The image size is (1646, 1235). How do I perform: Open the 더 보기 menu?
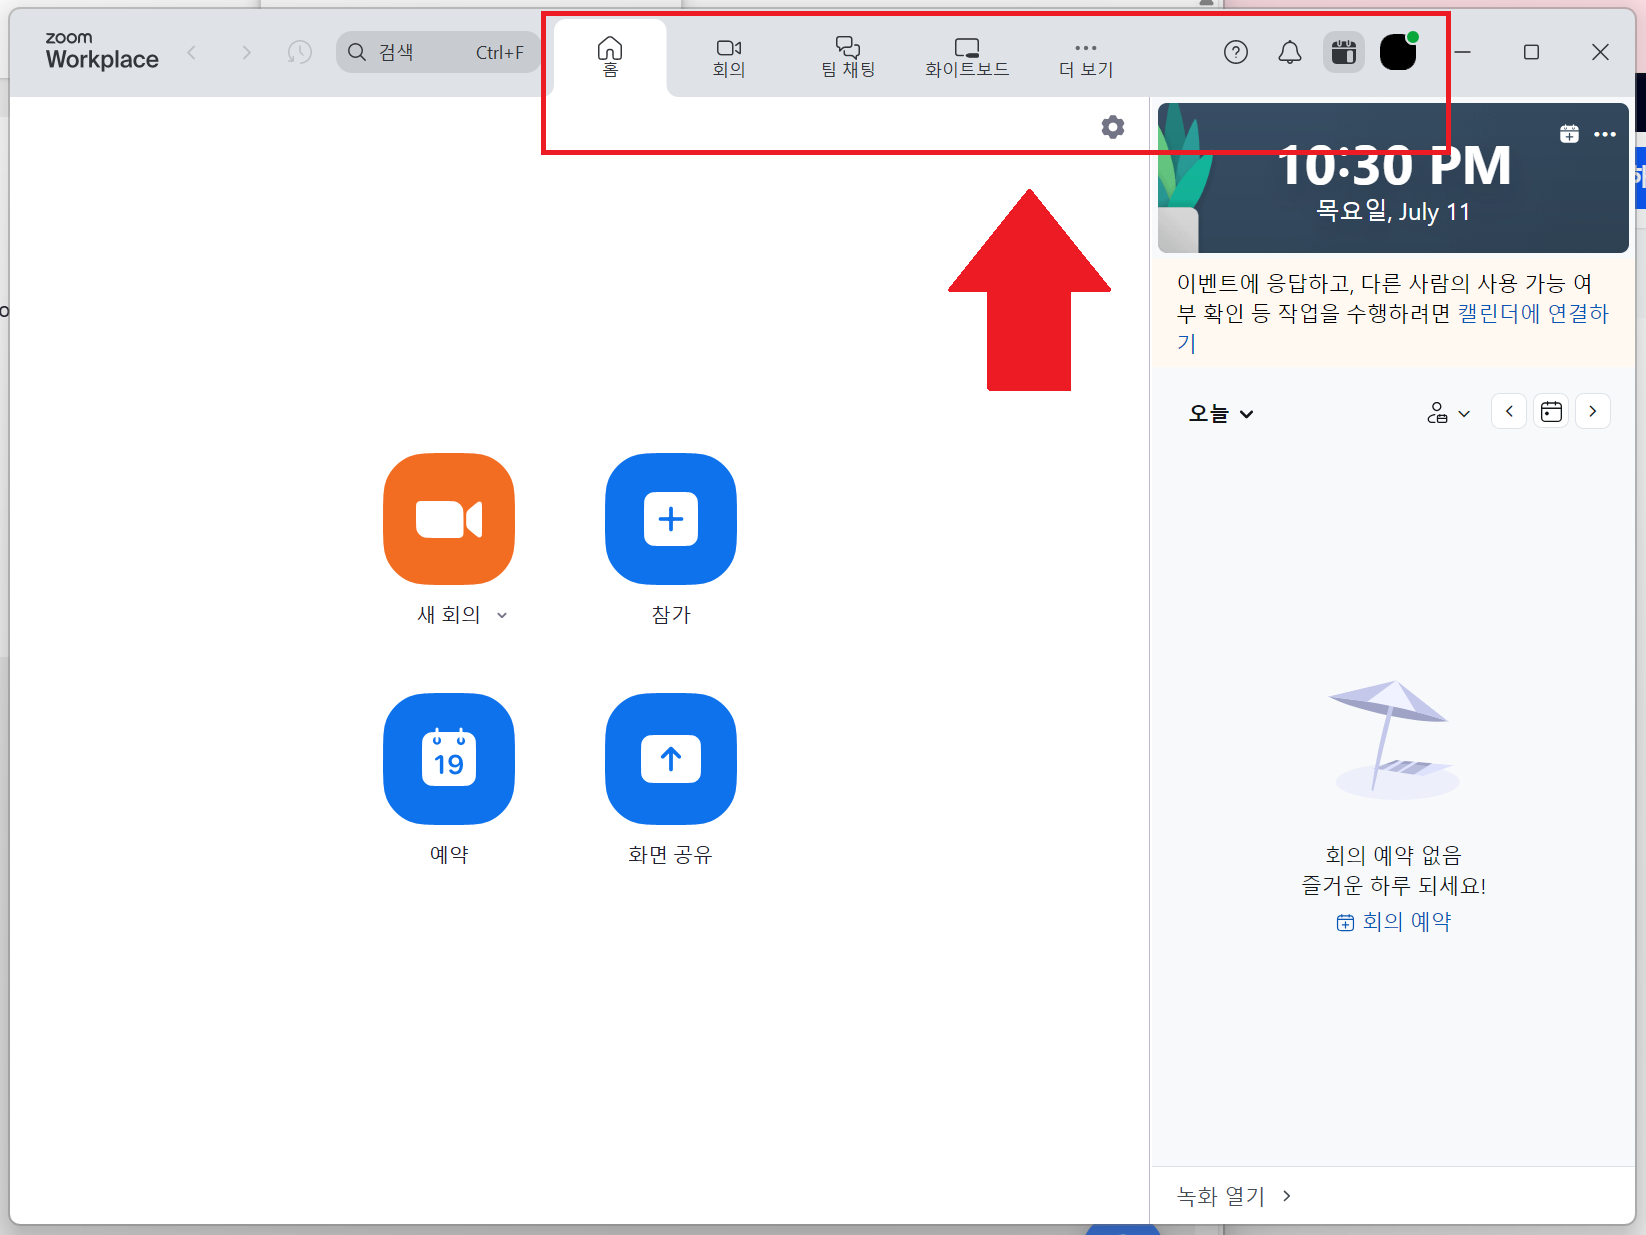1084,55
